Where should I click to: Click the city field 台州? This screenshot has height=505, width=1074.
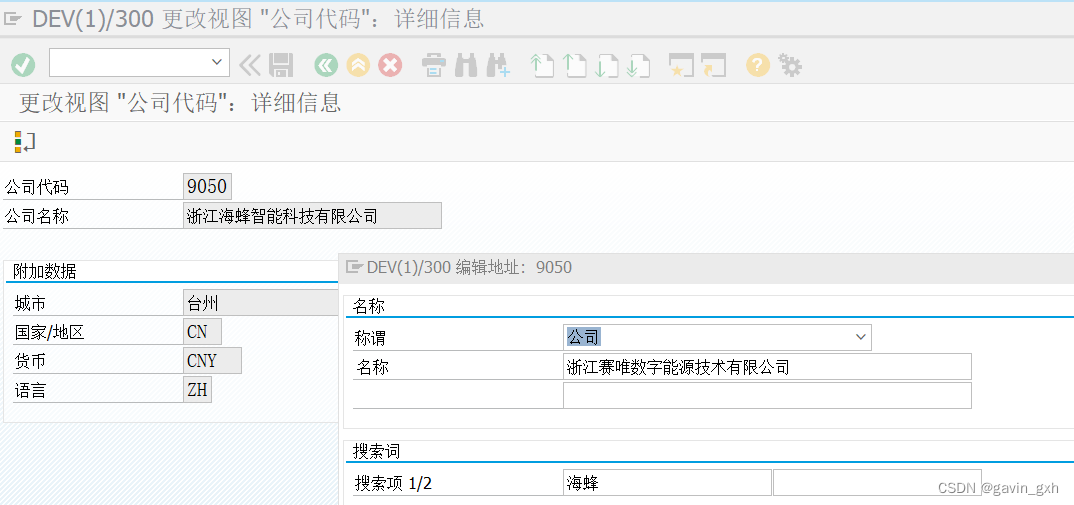coord(261,302)
